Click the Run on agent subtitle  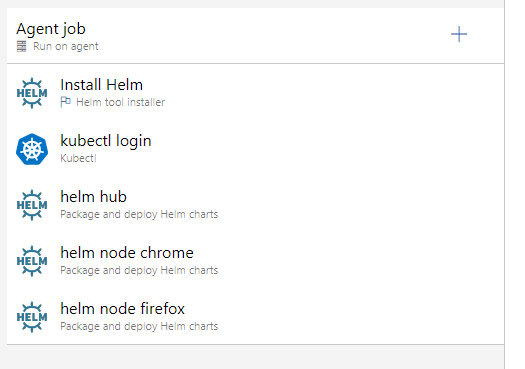[66, 46]
